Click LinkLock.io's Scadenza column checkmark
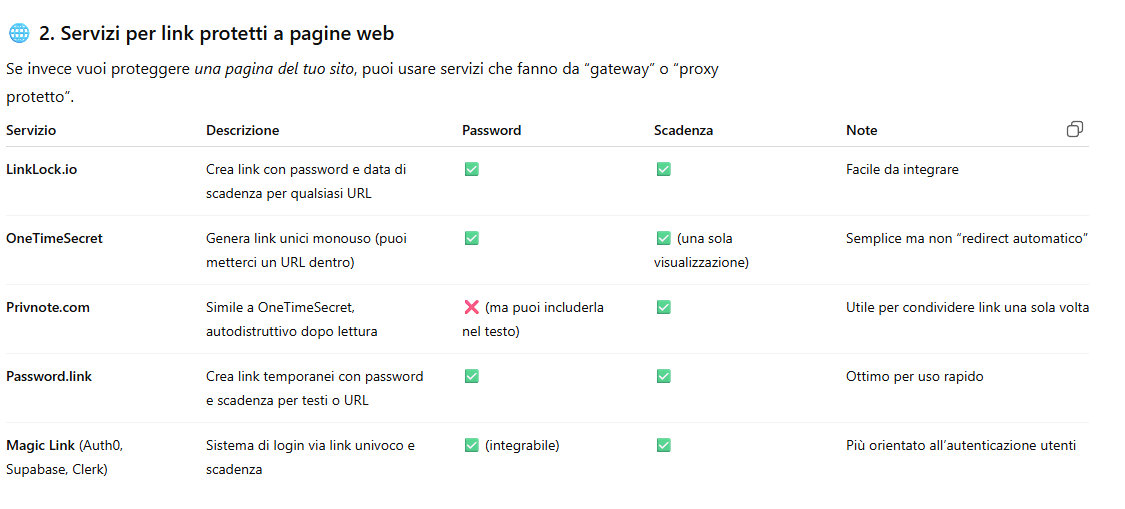Image resolution: width=1125 pixels, height=509 pixels. pyautogui.click(x=663, y=169)
